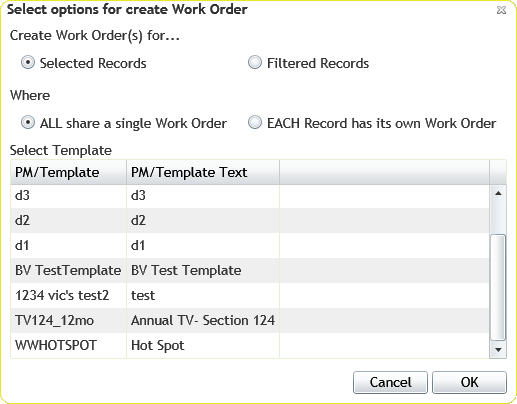Select the WWHOTSPOT template row
This screenshot has width=517, height=404.
[x=250, y=345]
